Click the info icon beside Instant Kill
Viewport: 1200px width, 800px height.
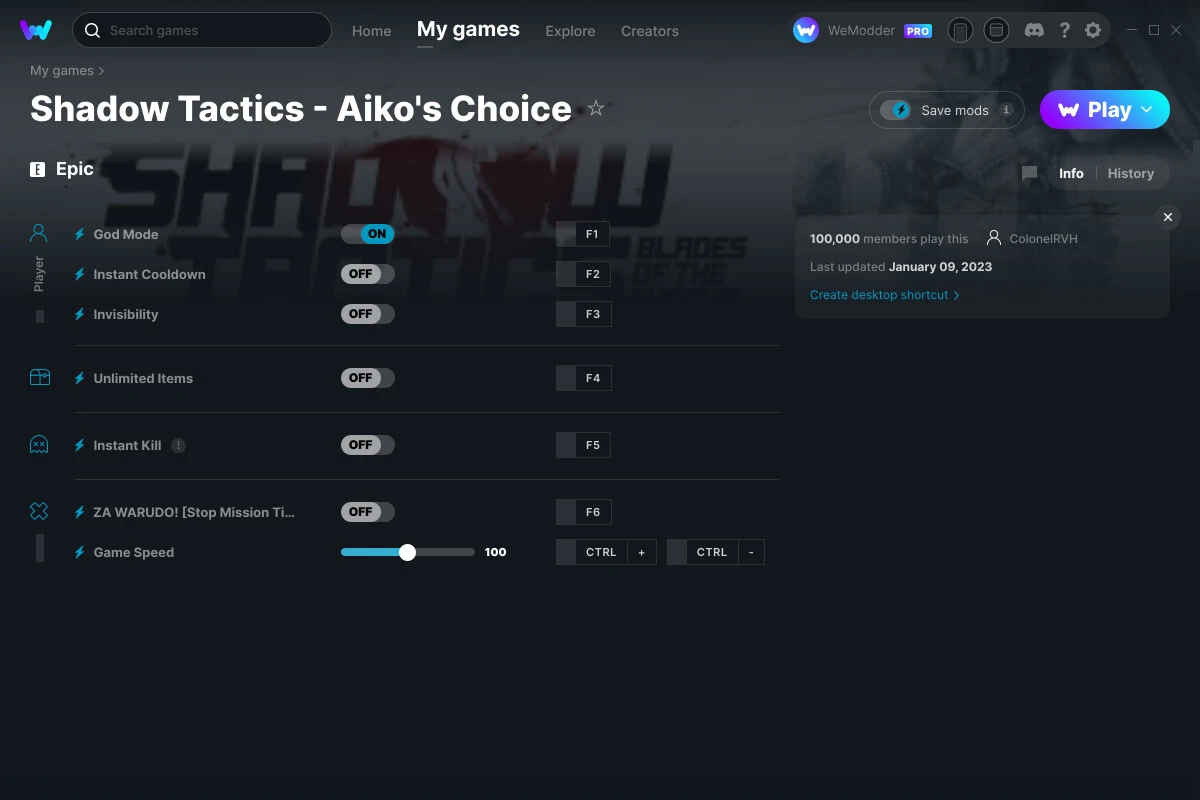click(x=178, y=445)
